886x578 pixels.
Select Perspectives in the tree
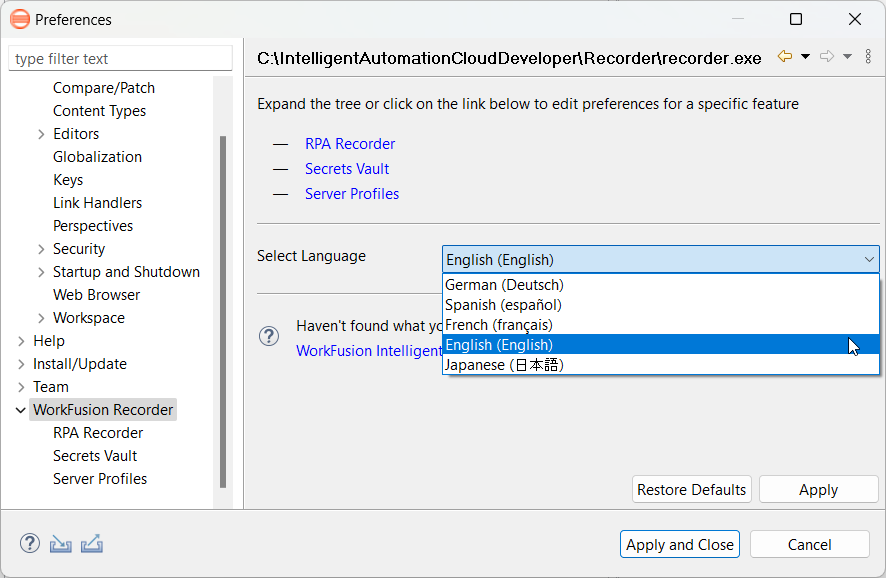93,226
